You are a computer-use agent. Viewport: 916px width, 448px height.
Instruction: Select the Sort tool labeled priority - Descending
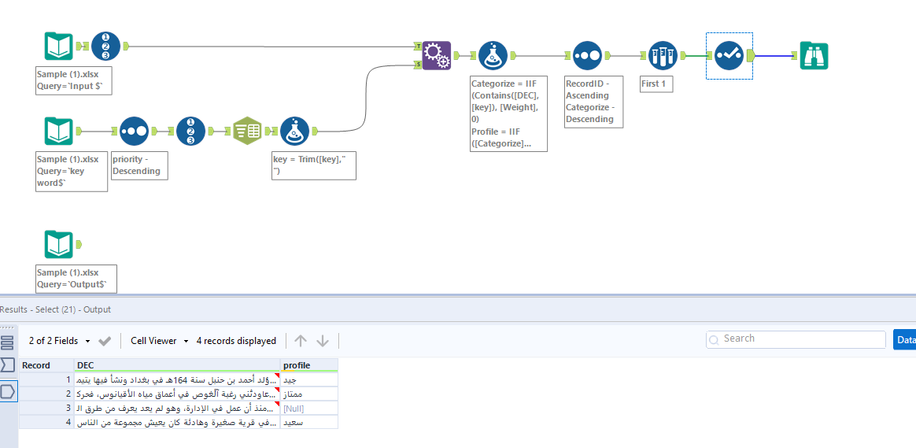134,131
